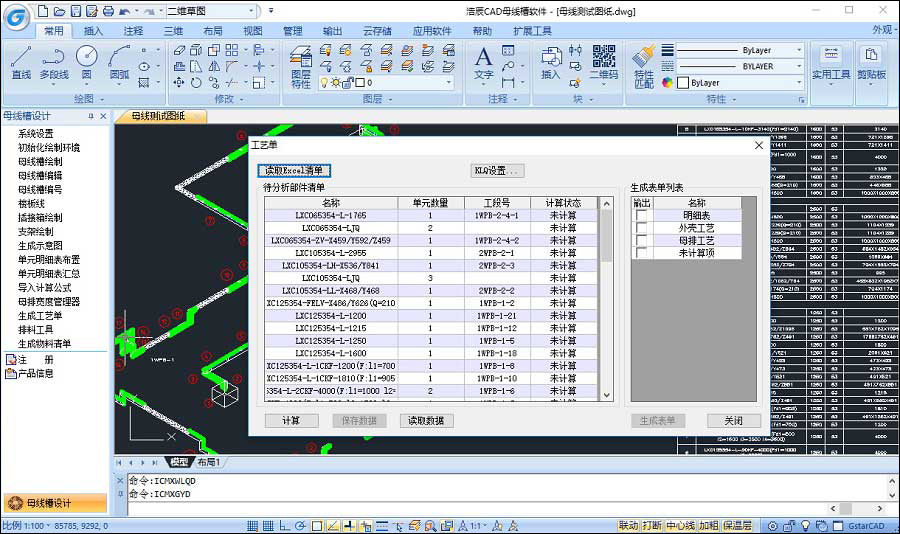
Task: Check the 母排工艺 output checkbox
Action: tap(641, 241)
